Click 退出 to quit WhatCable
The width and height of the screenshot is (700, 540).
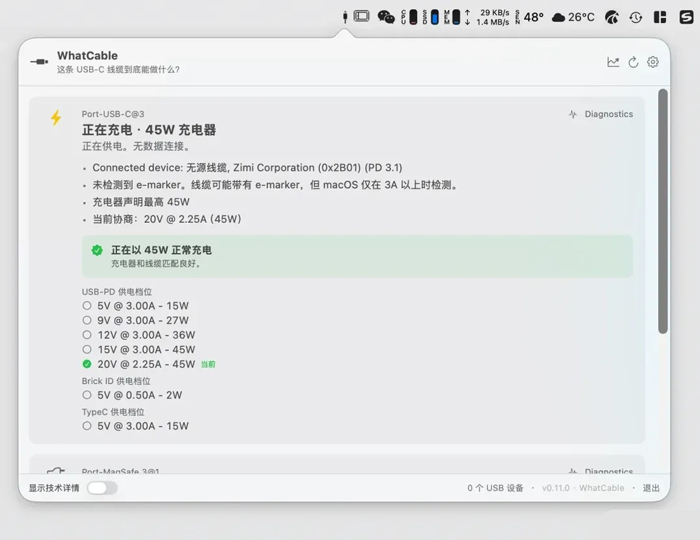click(651, 488)
